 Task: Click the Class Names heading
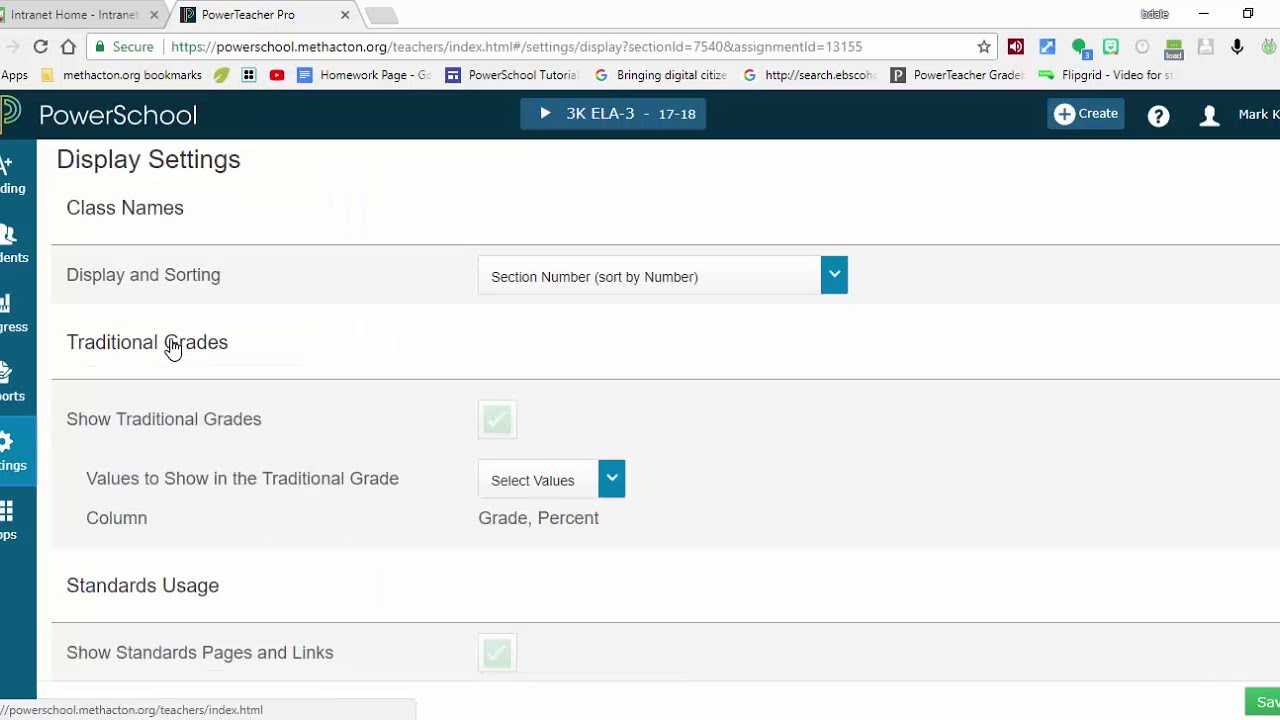pos(125,208)
